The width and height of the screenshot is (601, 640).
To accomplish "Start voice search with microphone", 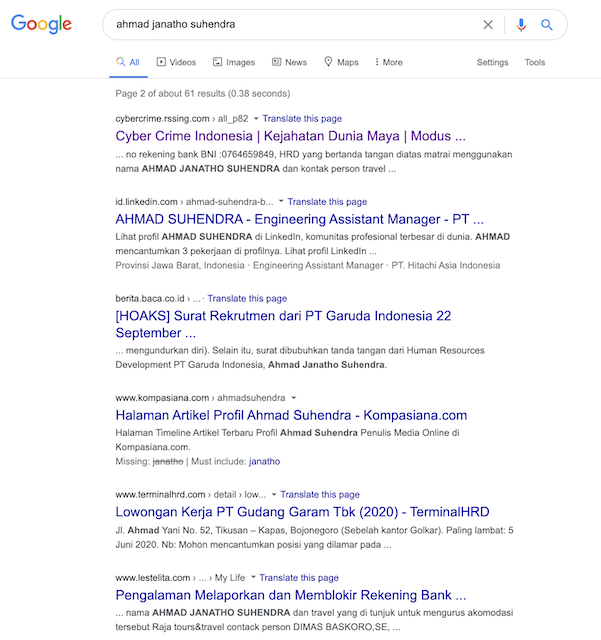I will [x=521, y=25].
